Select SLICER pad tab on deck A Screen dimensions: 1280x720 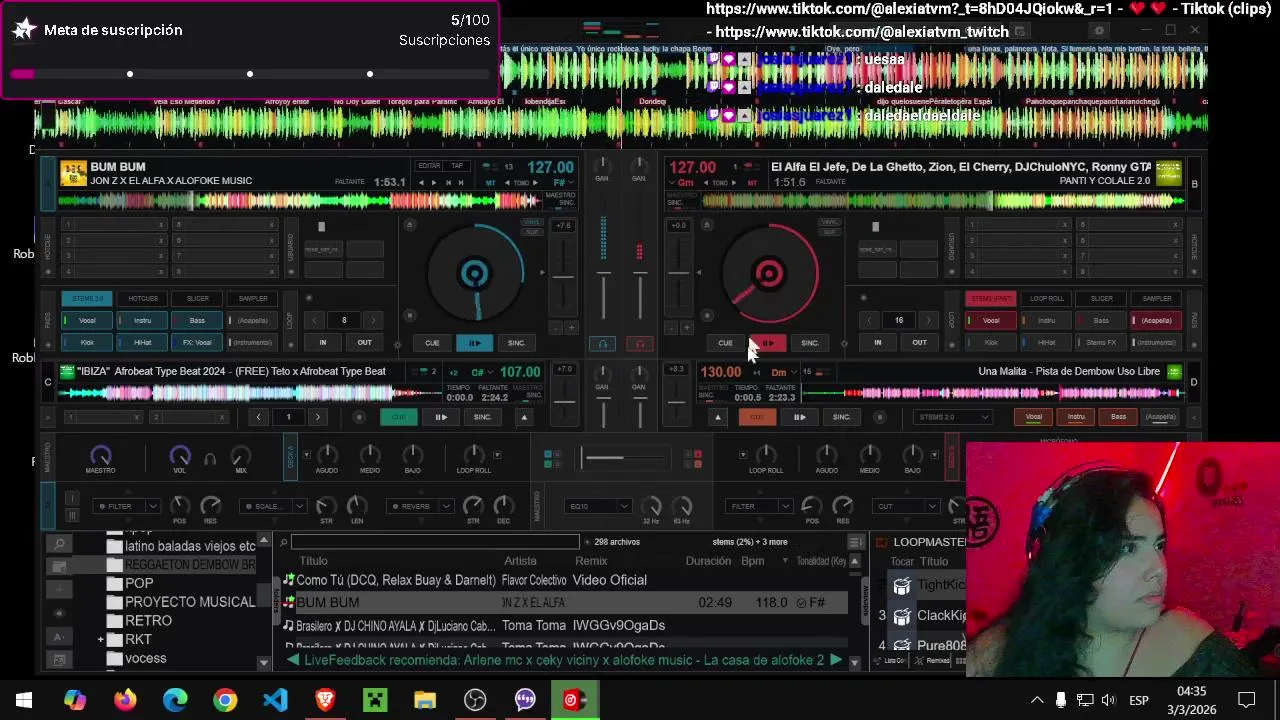[197, 298]
